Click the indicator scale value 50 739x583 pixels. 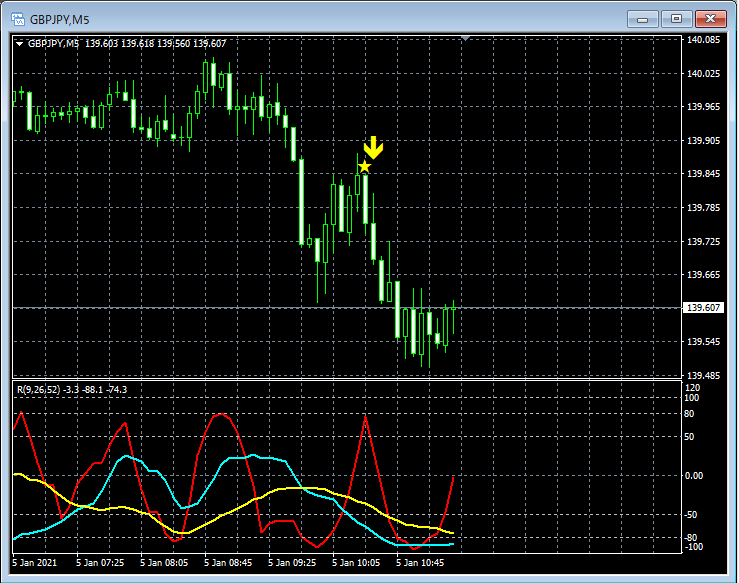coord(689,437)
